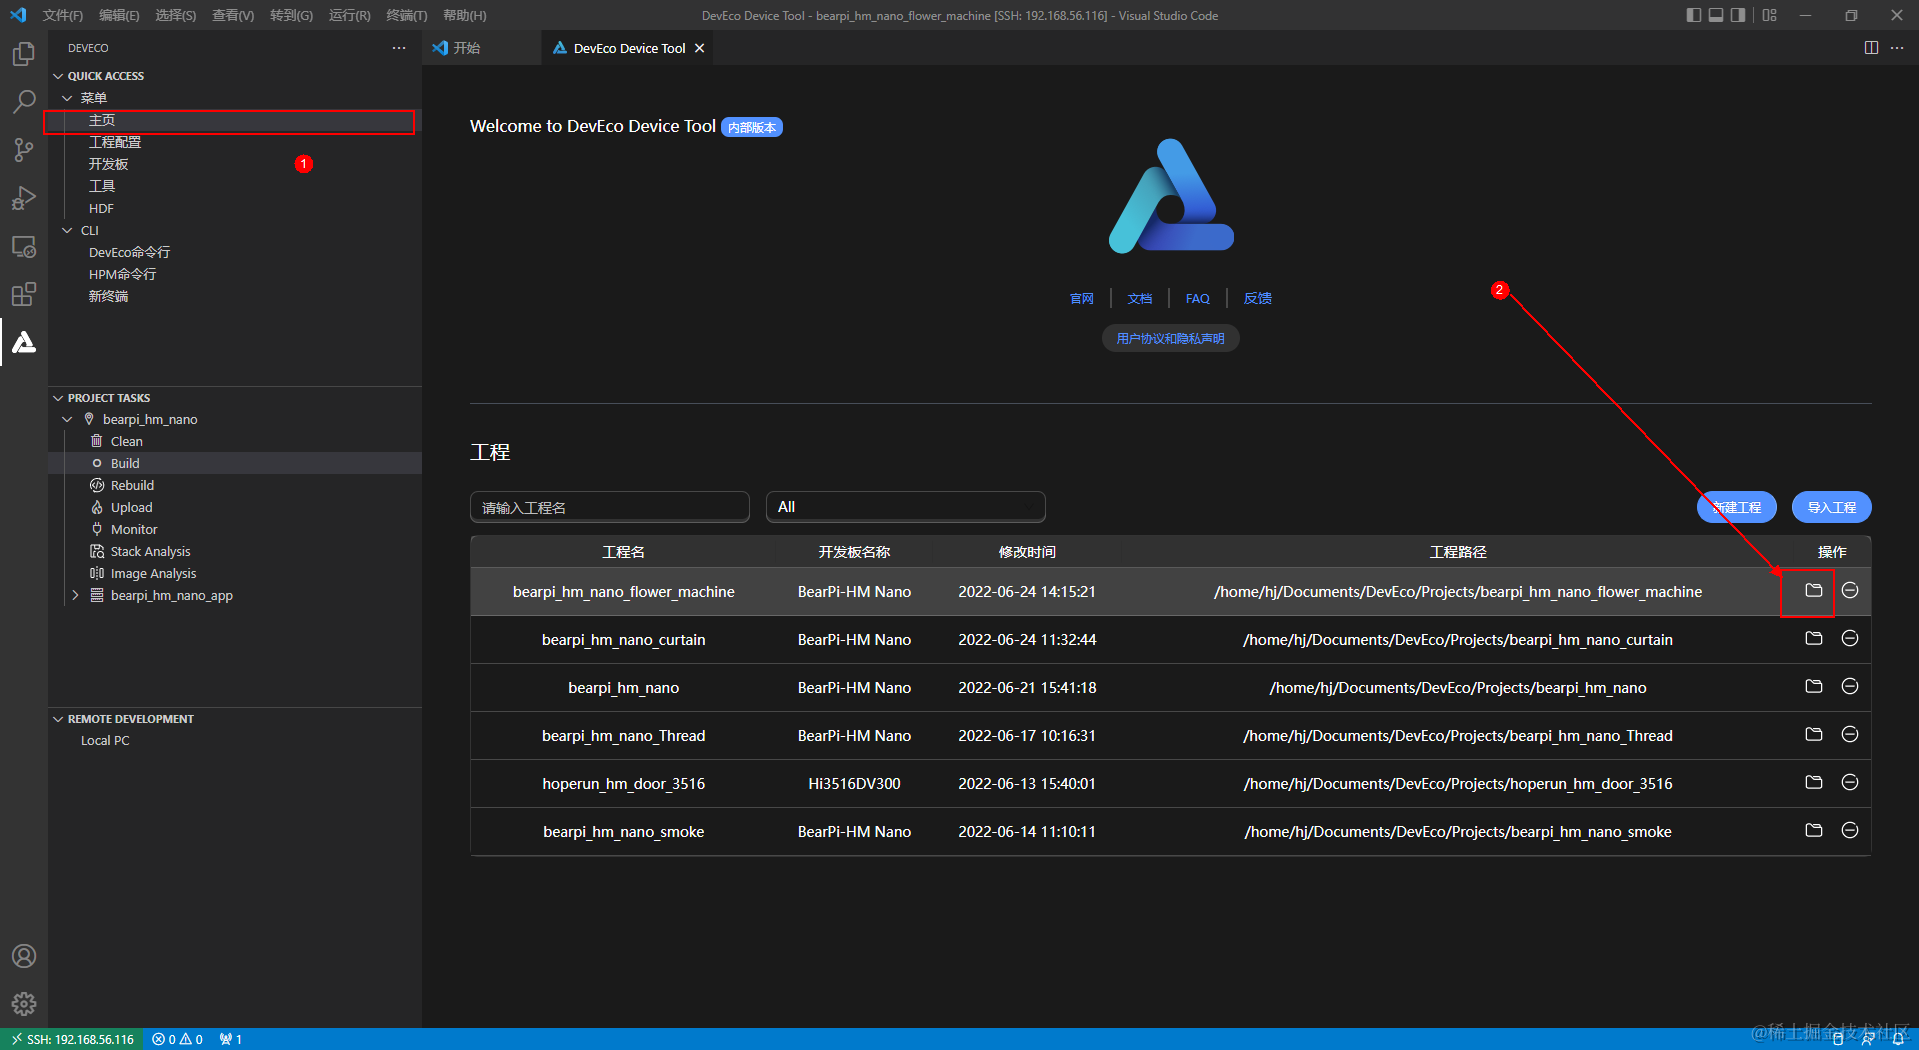This screenshot has height=1050, width=1919.
Task: Open the Remote Explorer view
Action: (x=24, y=246)
